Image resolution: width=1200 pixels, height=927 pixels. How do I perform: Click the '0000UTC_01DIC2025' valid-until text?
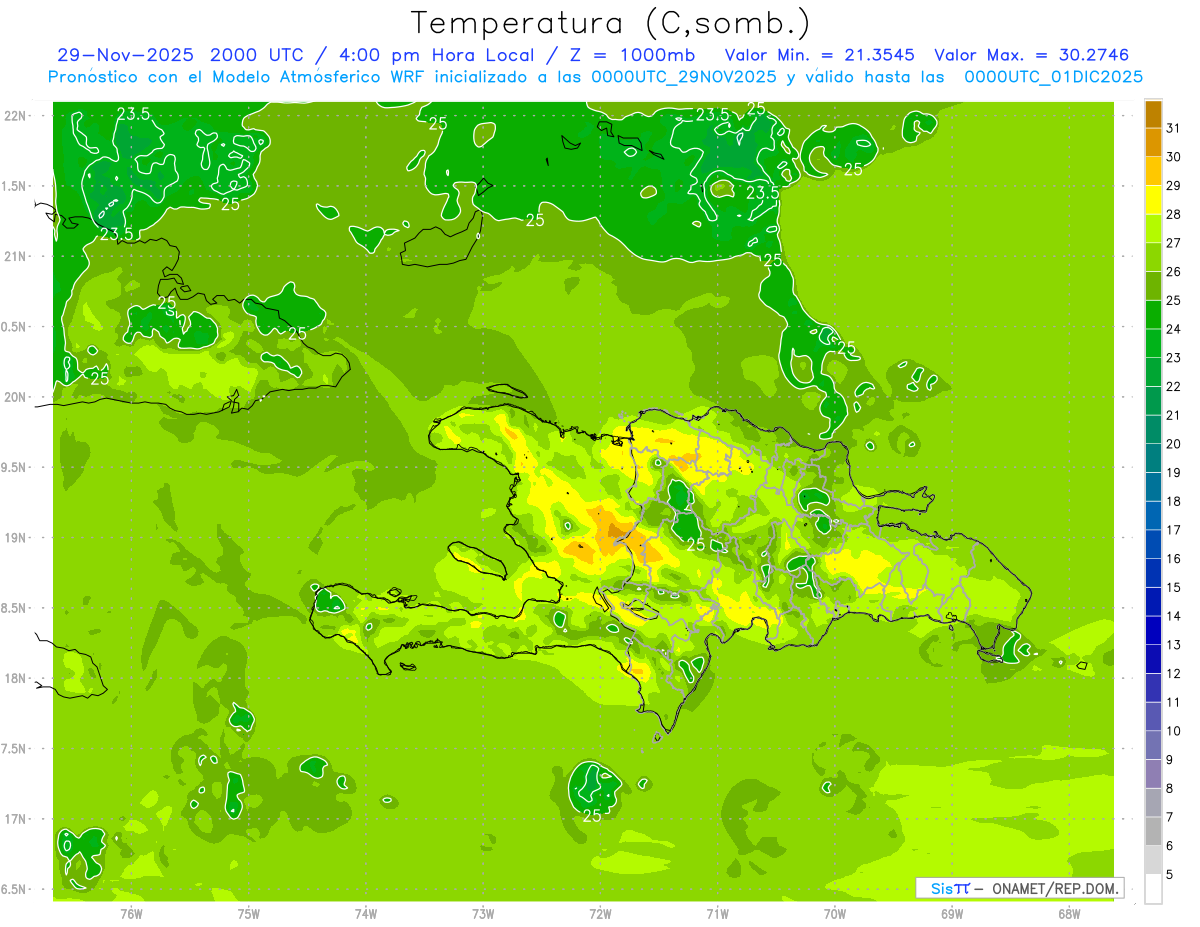coord(1053,77)
